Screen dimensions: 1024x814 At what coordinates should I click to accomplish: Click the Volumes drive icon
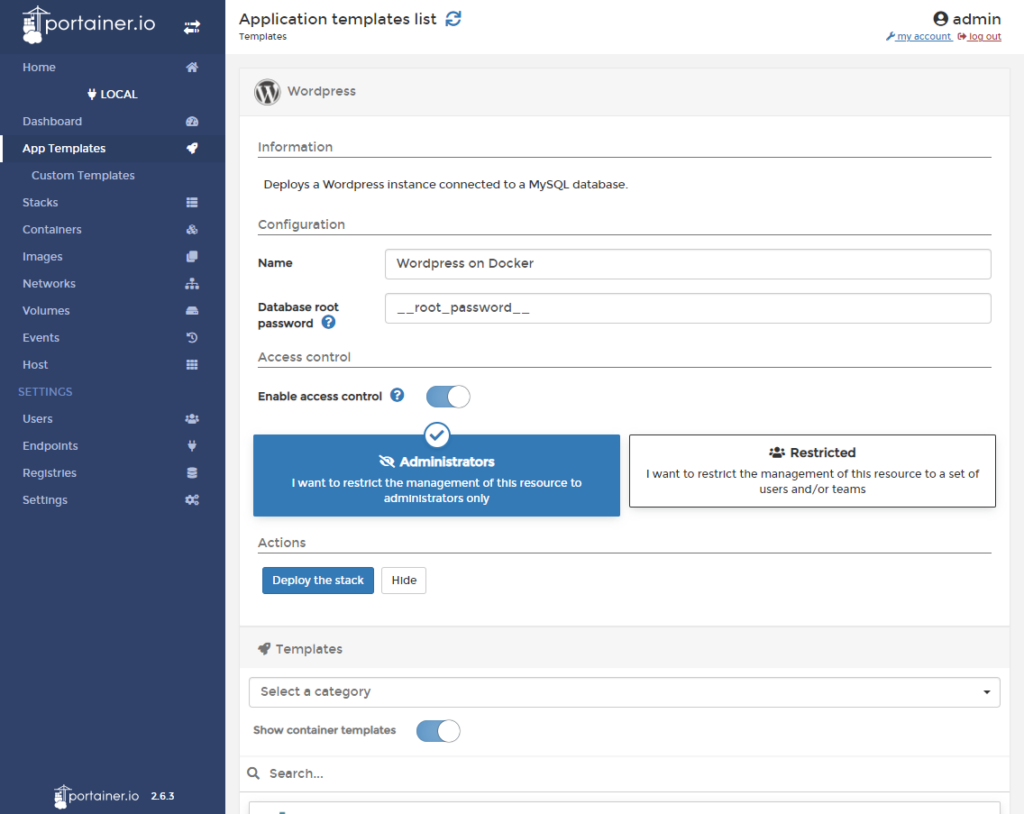click(x=192, y=310)
